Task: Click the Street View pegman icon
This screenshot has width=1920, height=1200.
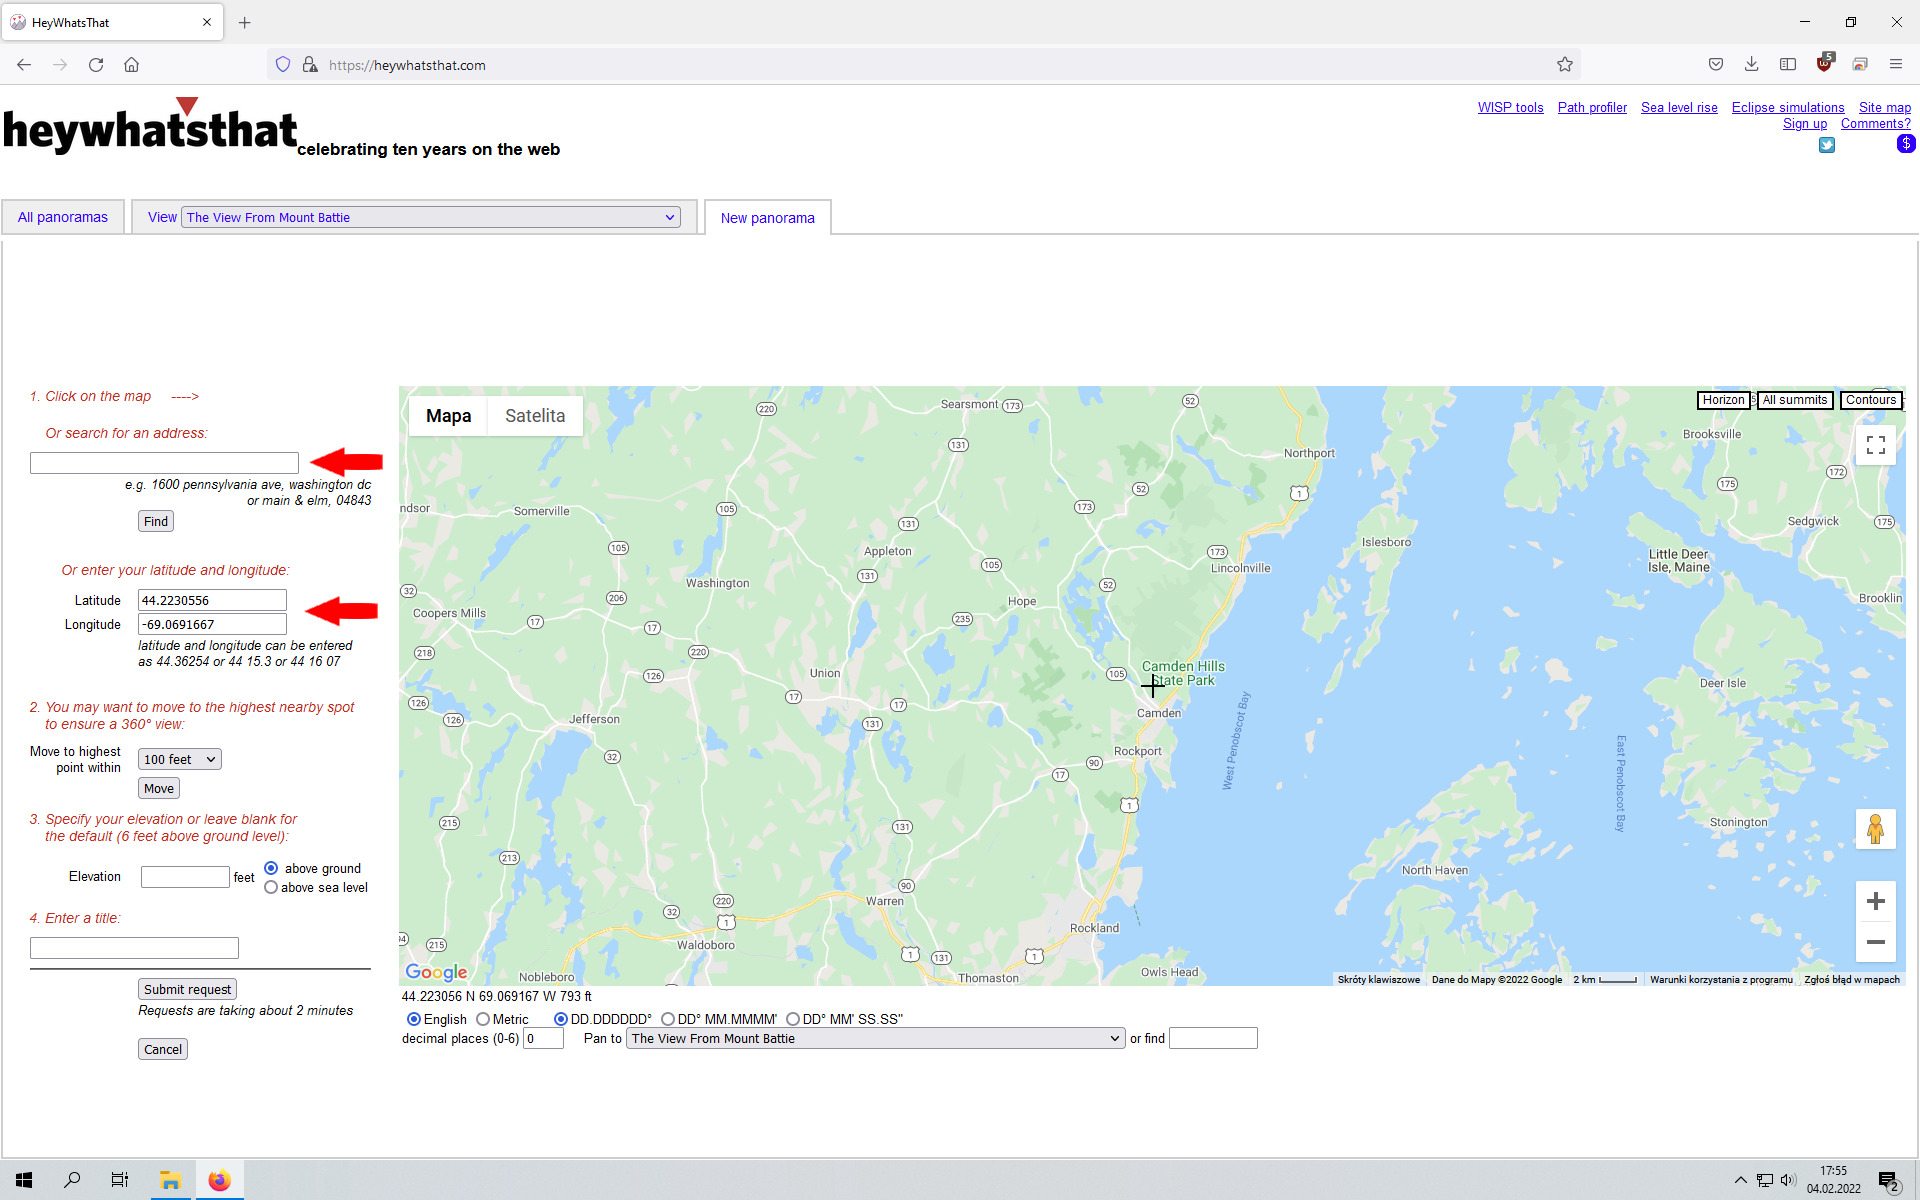Action: coord(1875,829)
